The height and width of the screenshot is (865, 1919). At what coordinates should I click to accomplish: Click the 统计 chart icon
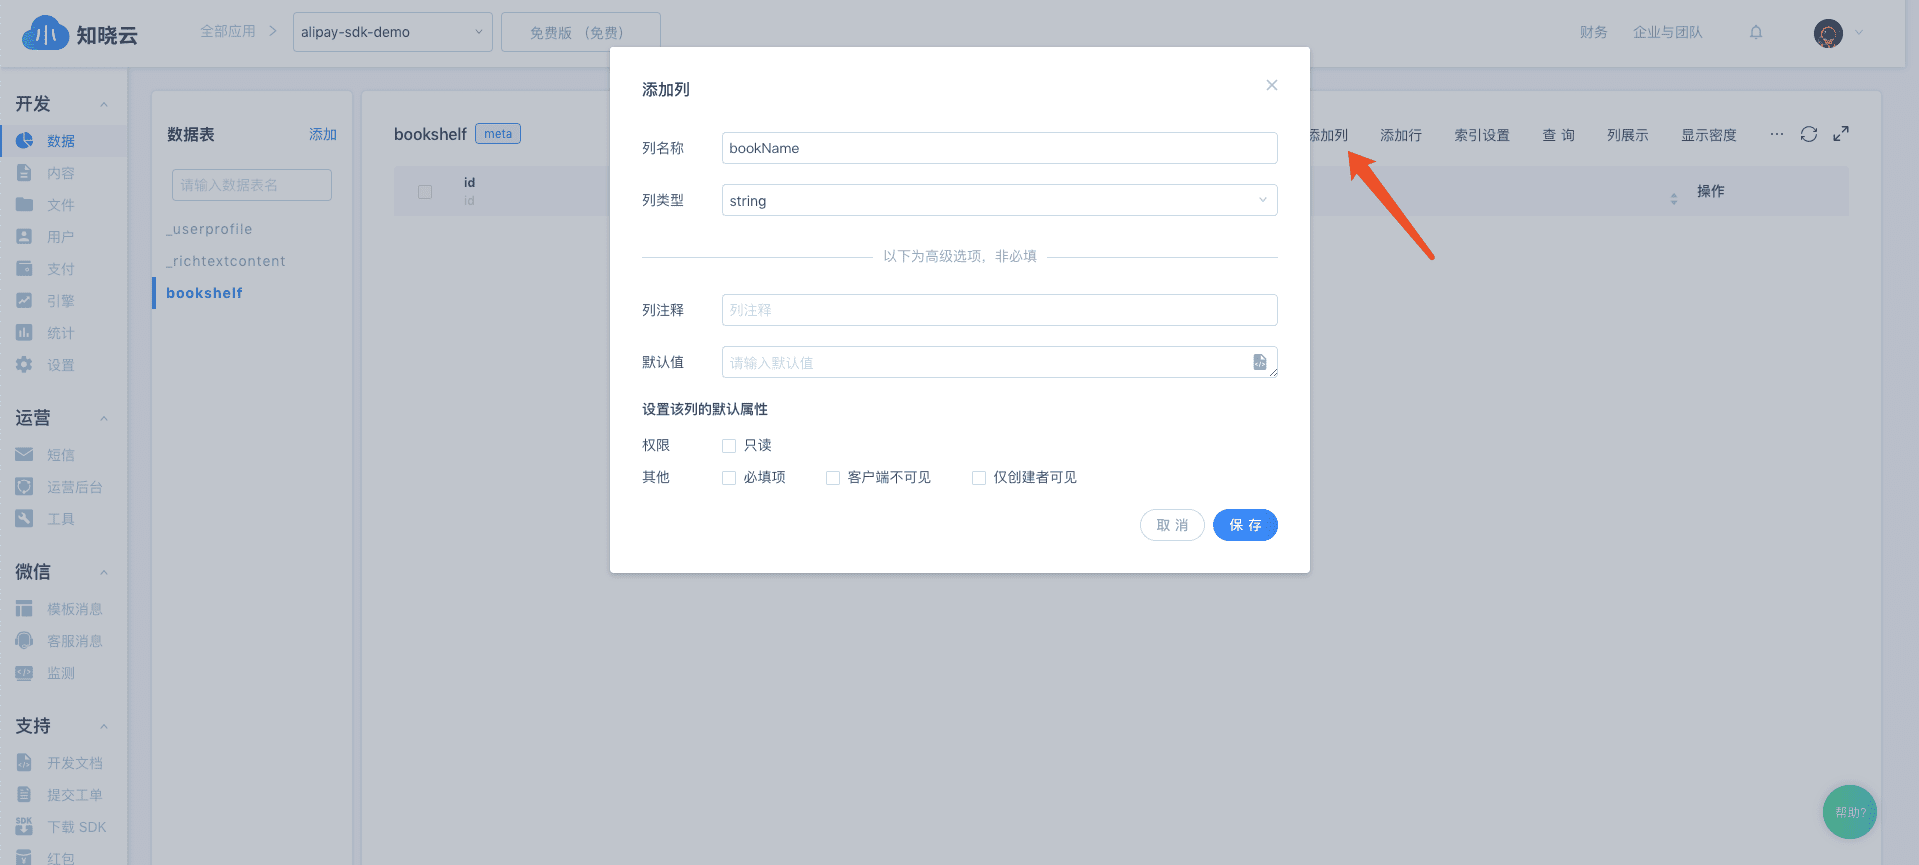[24, 333]
